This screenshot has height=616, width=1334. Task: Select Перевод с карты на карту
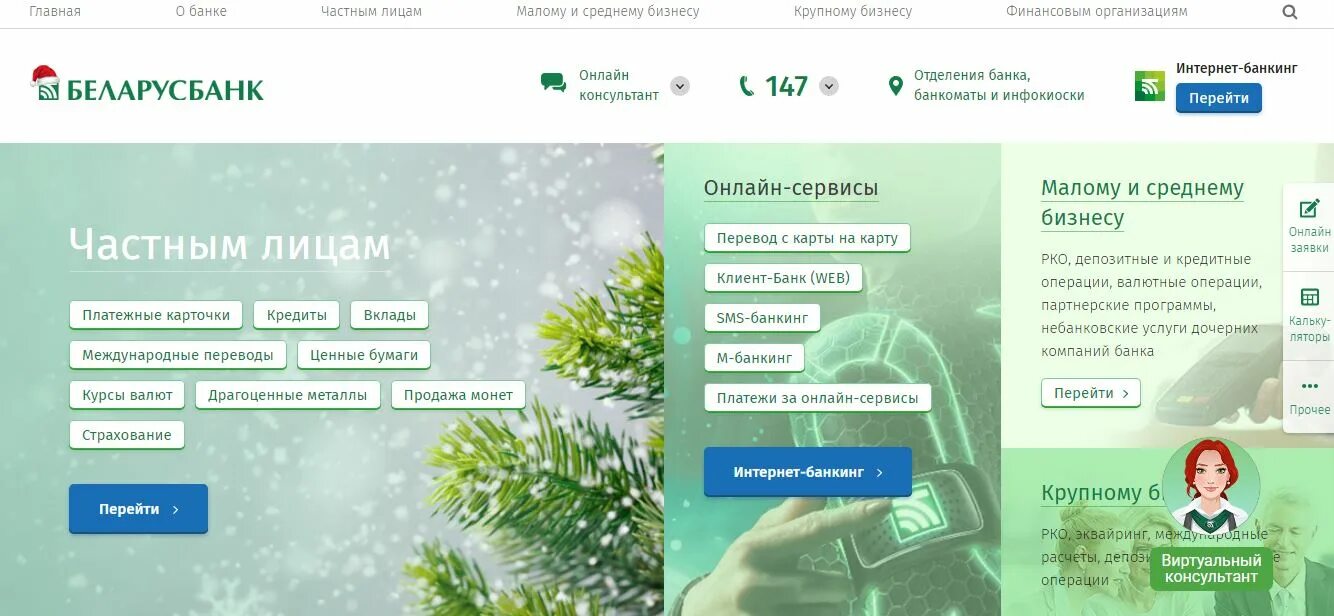tap(807, 238)
